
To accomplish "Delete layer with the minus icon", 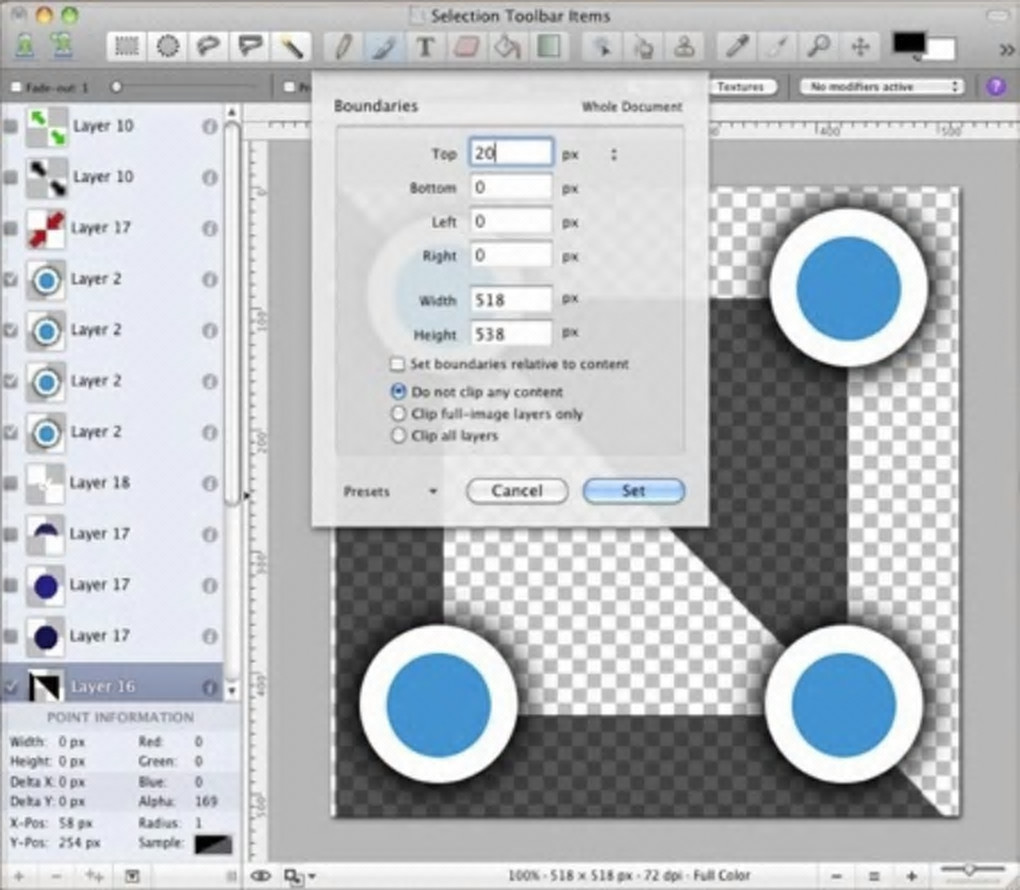I will (x=57, y=876).
